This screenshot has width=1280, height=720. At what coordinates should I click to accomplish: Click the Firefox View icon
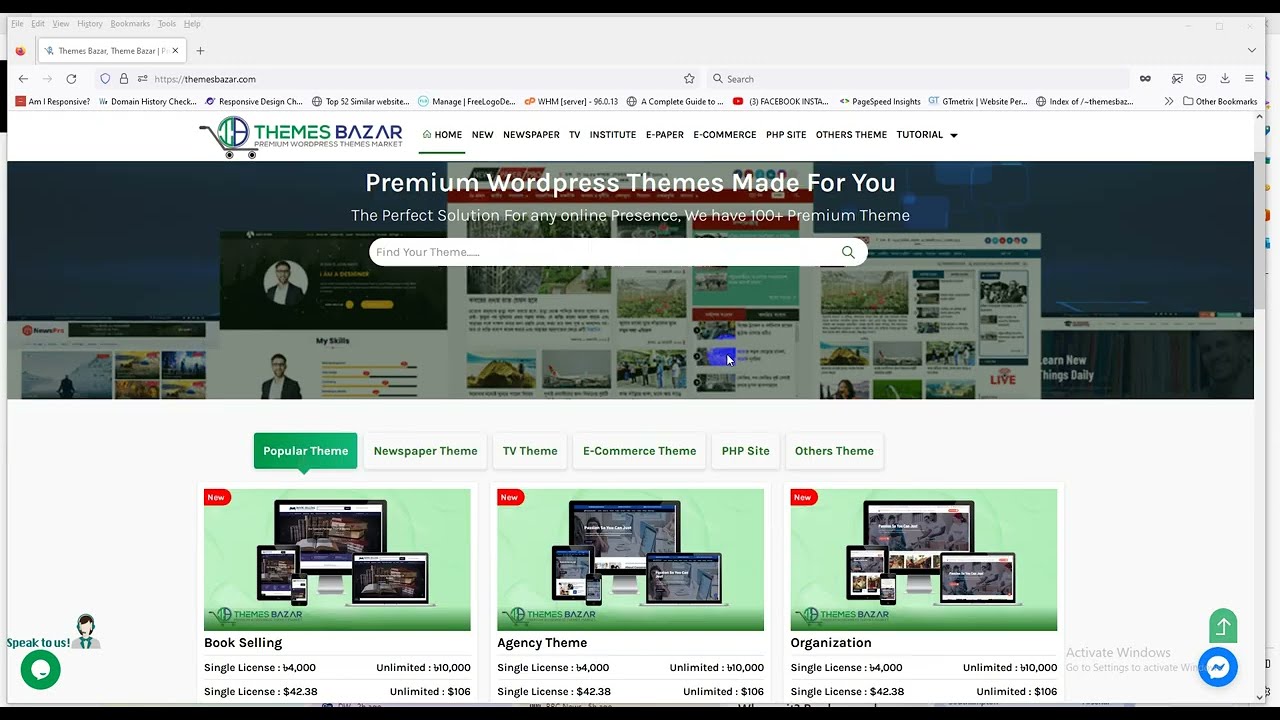pos(20,51)
